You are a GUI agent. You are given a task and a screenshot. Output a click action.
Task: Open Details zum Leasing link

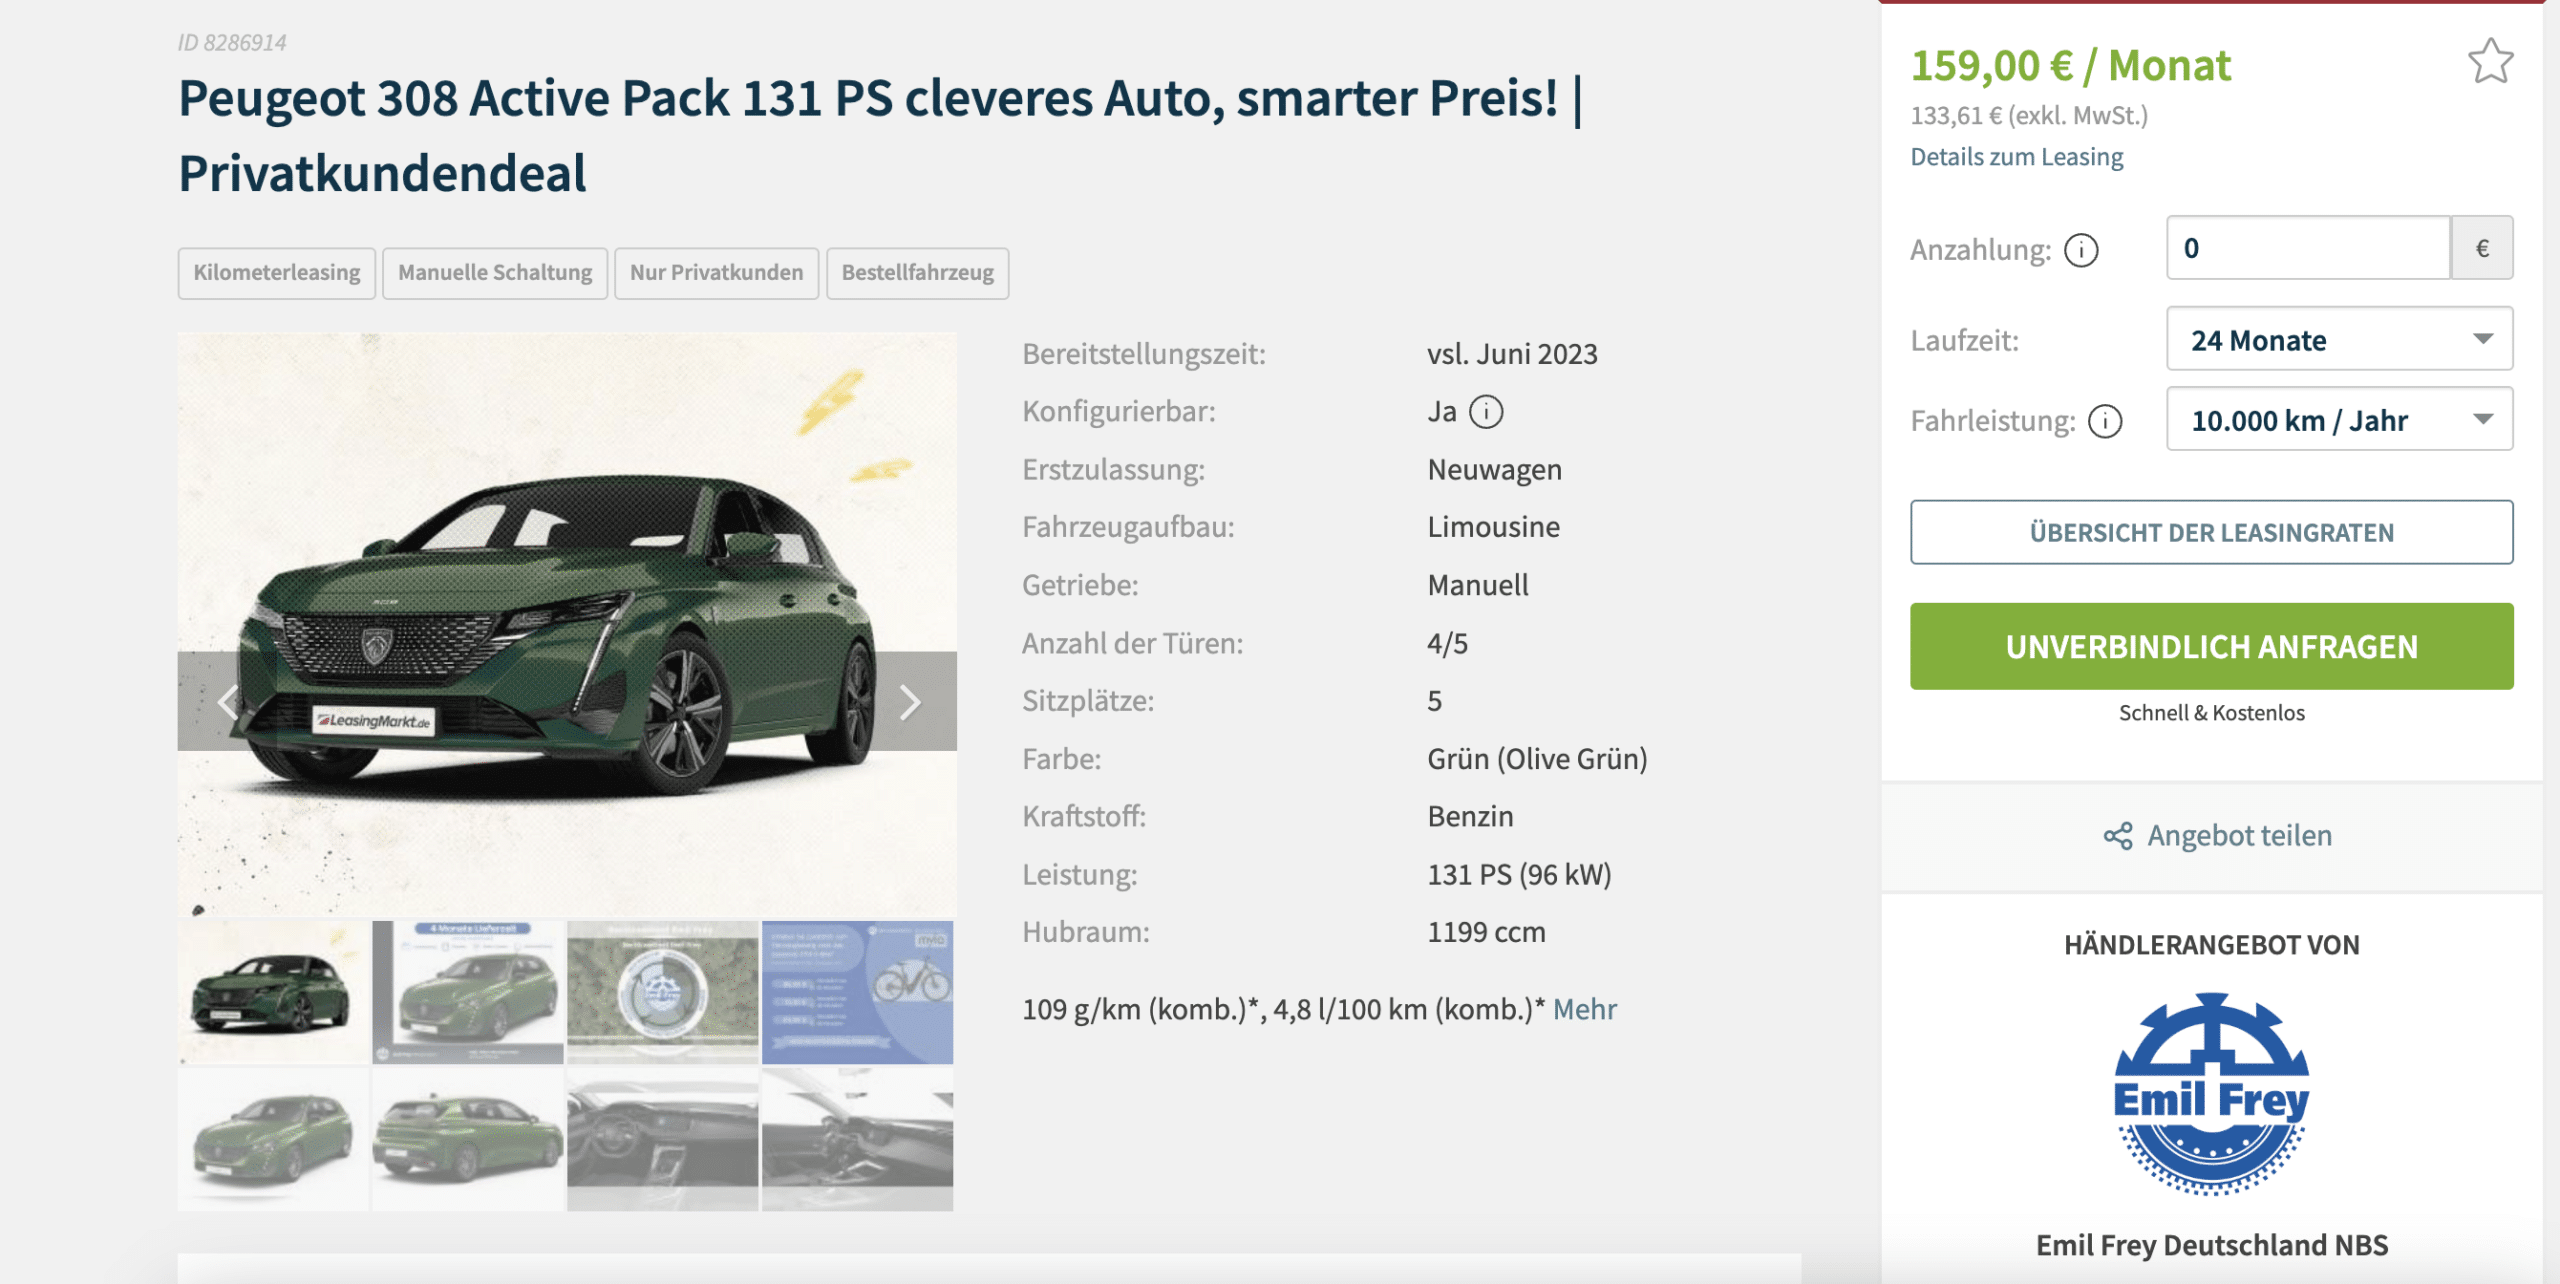(x=2016, y=157)
